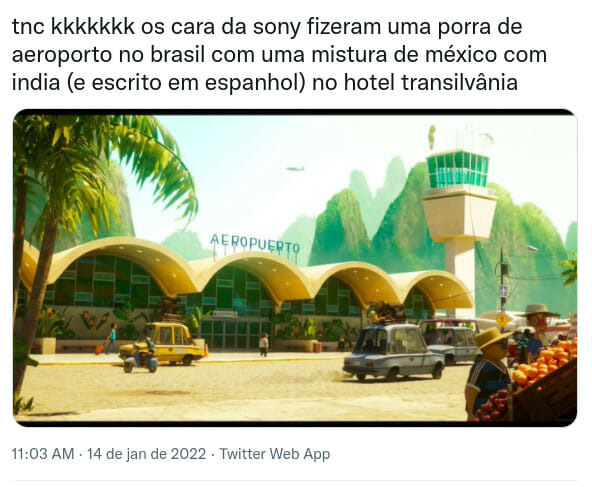This screenshot has height=487, width=592.
Task: Click the 11:03 AM timestamp link
Action: pos(43,454)
